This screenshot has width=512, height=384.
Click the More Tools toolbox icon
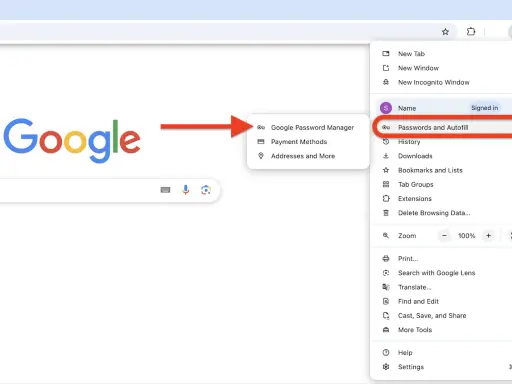tap(386, 330)
